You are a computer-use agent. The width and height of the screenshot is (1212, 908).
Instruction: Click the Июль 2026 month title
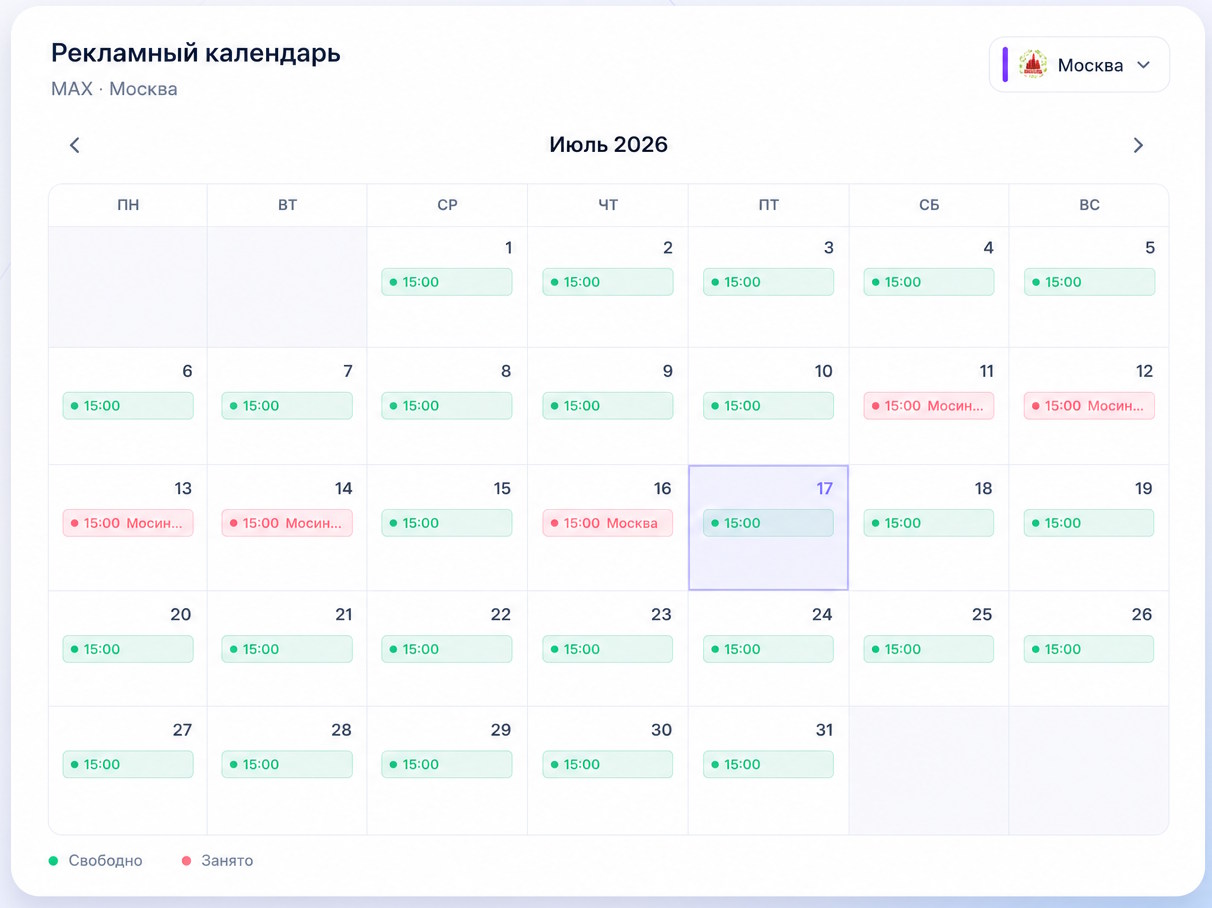(x=608, y=145)
